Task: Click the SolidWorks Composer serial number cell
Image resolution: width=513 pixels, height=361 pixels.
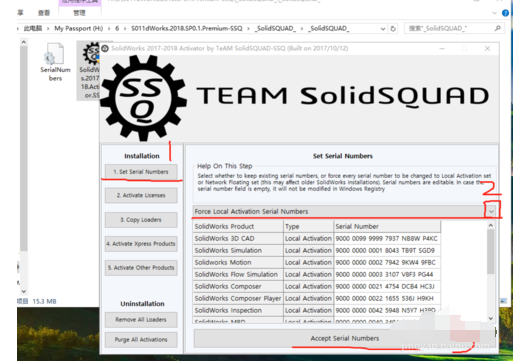Action: click(387, 287)
